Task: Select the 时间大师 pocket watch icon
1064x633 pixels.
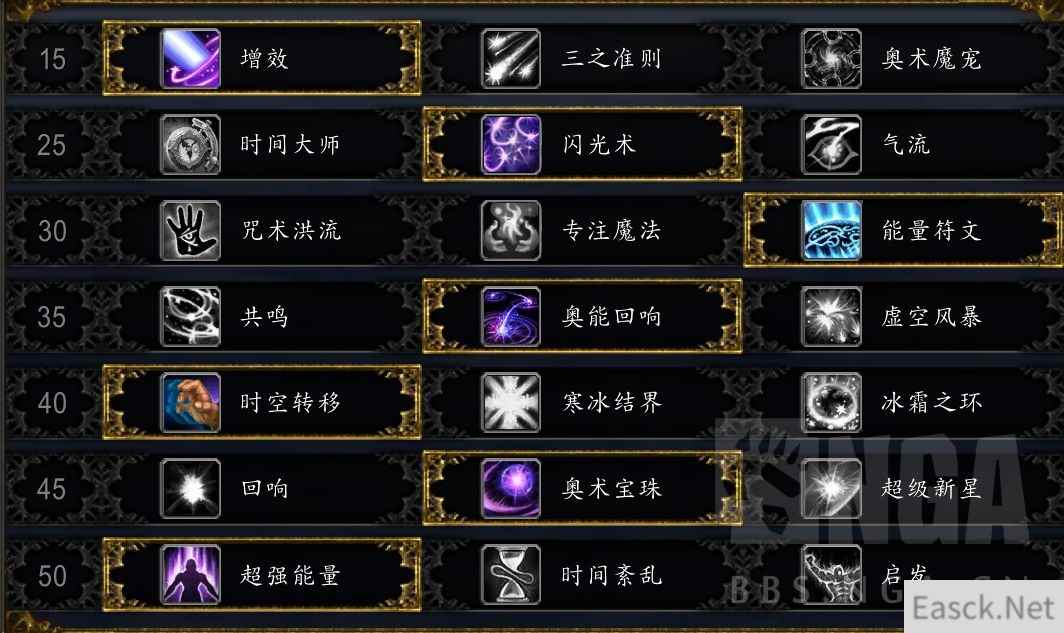Action: (191, 145)
